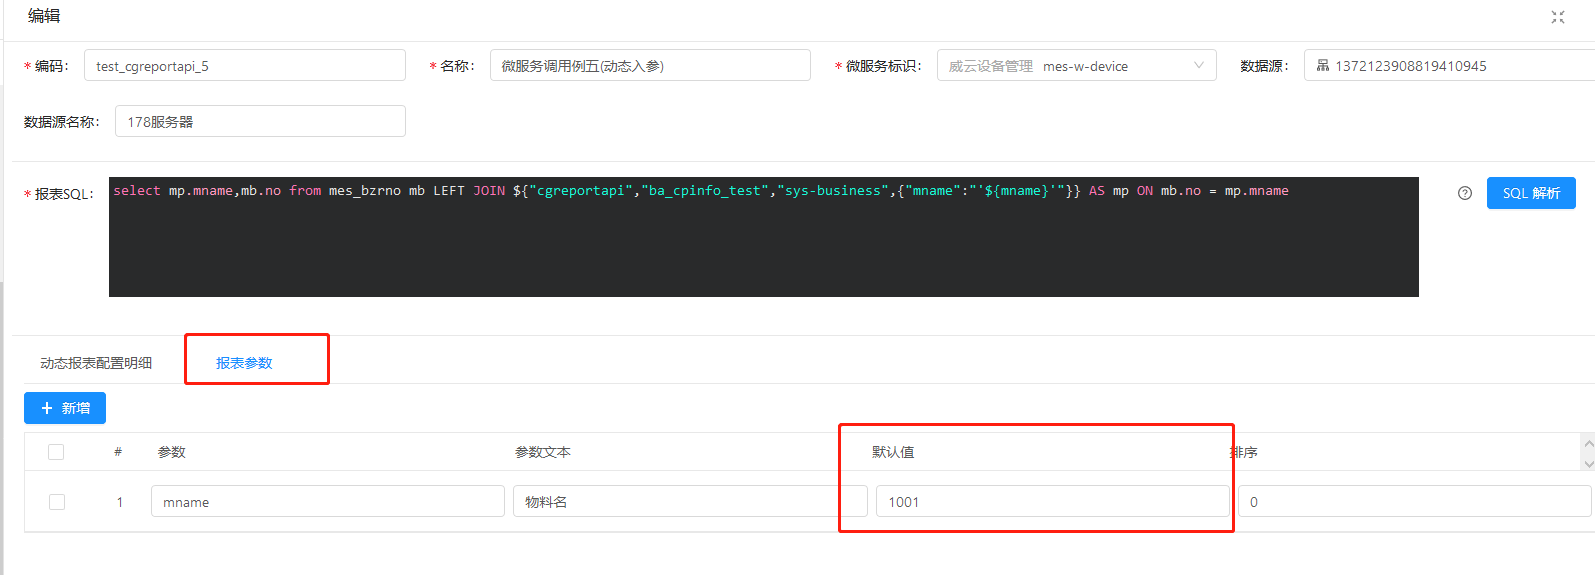Viewport: 1595px width, 575px height.
Task: Open the 微服务标识 dropdown
Action: pos(1076,65)
